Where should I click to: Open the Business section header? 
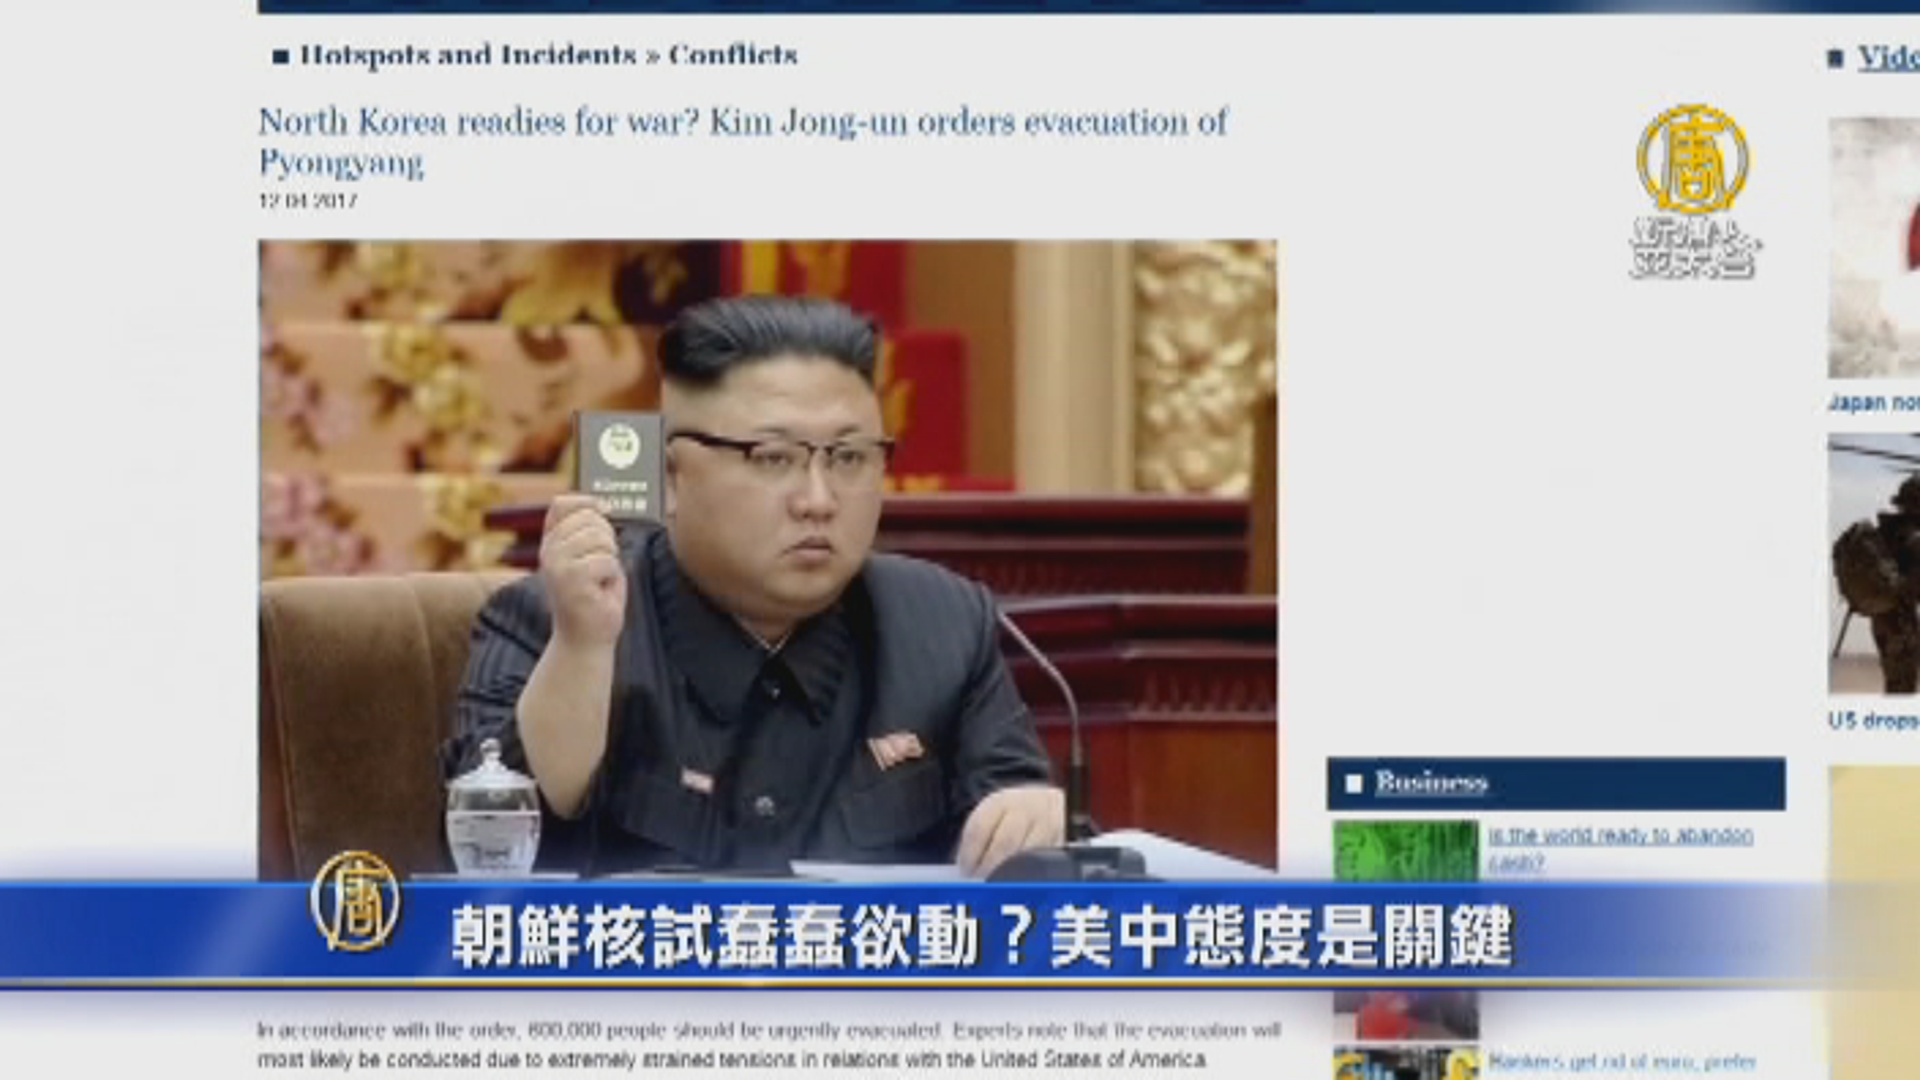click(1430, 782)
